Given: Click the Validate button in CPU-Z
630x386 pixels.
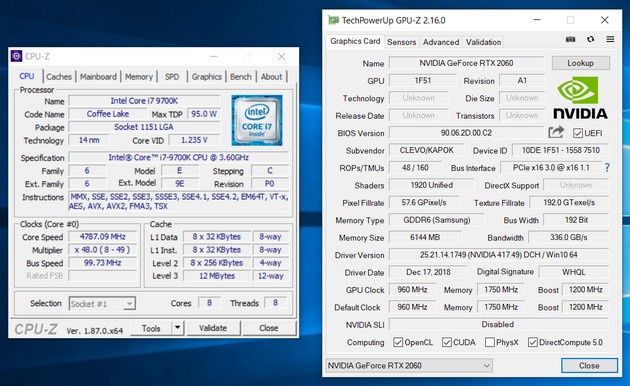Looking at the screenshot, I should (213, 328).
